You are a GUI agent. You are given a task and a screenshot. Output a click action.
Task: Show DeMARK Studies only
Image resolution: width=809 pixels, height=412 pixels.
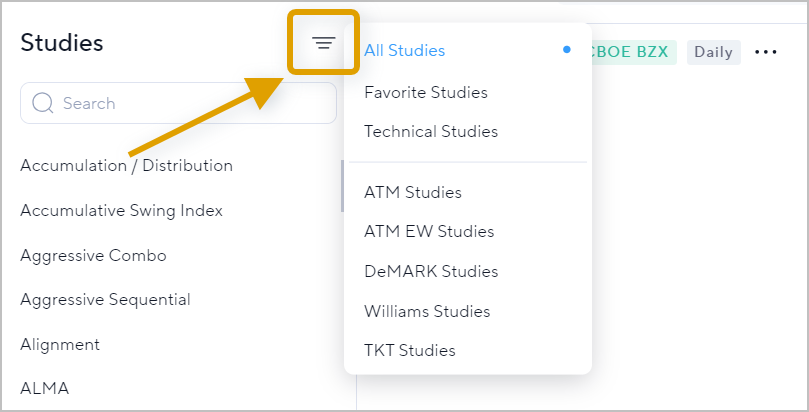[431, 271]
